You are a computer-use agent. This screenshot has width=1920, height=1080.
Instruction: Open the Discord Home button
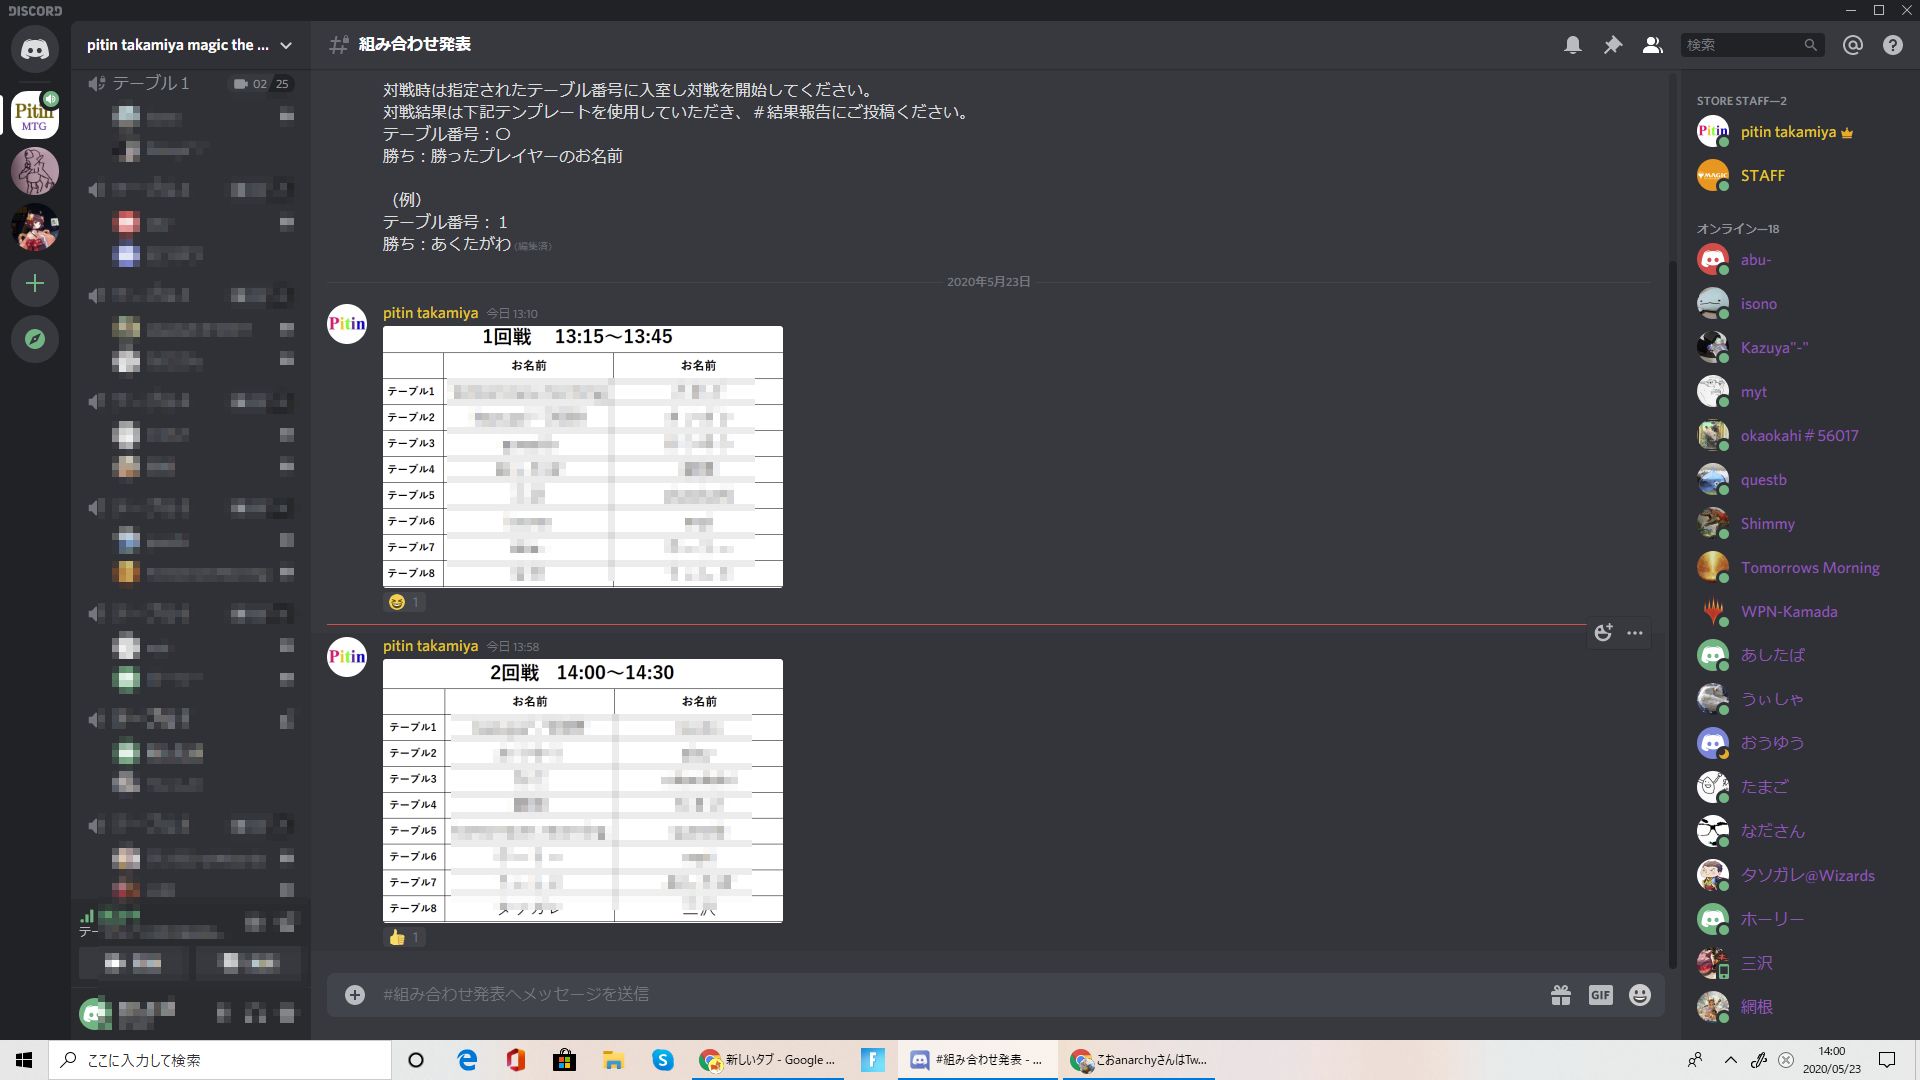pos(35,48)
